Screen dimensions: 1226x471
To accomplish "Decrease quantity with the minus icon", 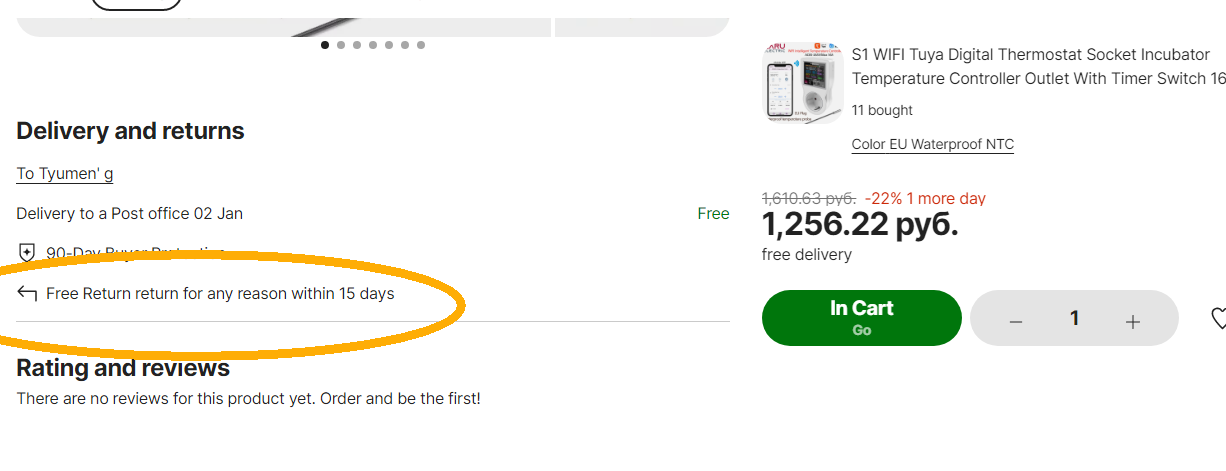I will (x=1016, y=321).
